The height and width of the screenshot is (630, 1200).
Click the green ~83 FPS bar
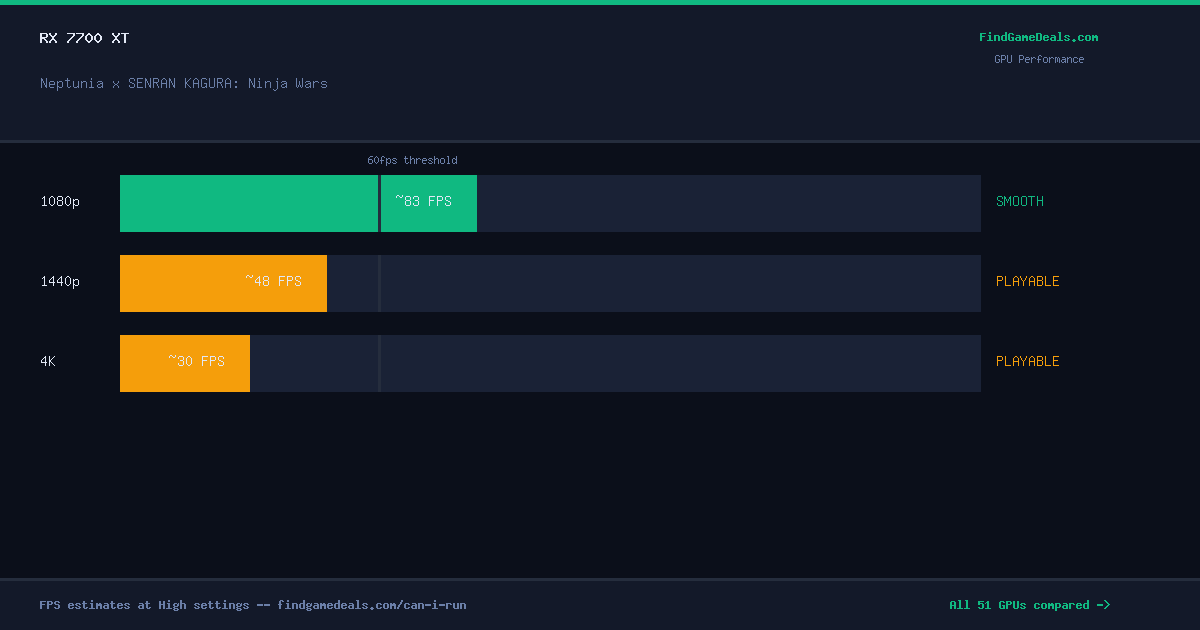click(x=298, y=204)
